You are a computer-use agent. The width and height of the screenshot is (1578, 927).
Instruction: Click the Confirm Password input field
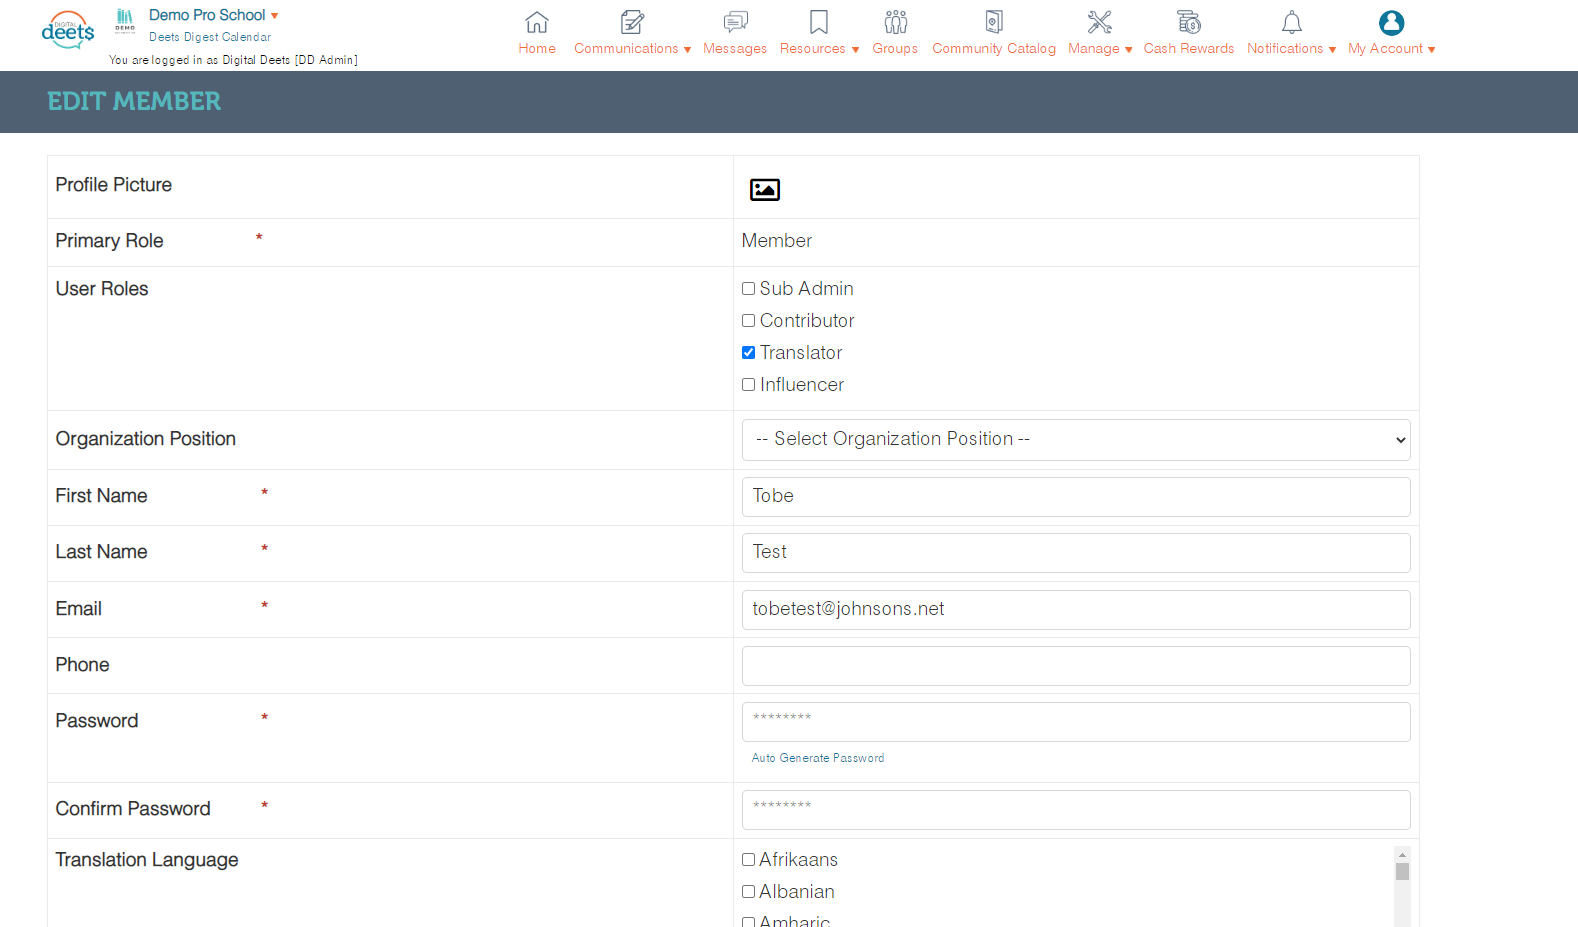click(x=1076, y=810)
